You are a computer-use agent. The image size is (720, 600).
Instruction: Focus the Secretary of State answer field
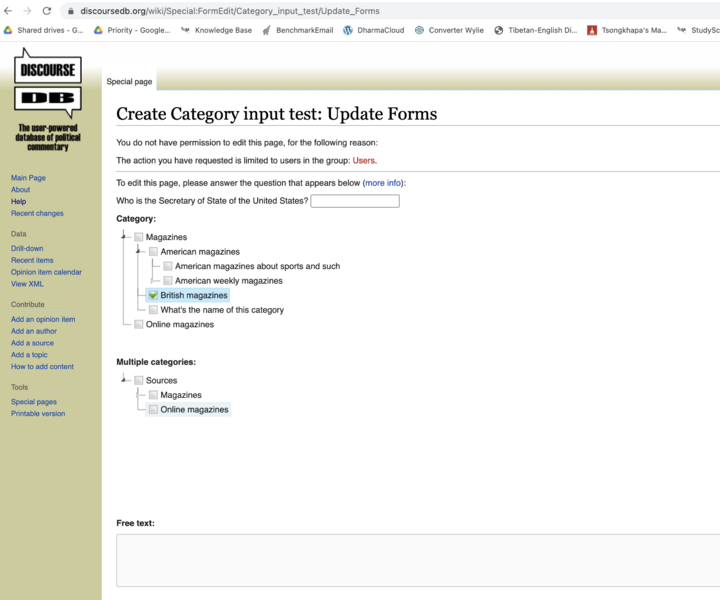pyautogui.click(x=355, y=201)
